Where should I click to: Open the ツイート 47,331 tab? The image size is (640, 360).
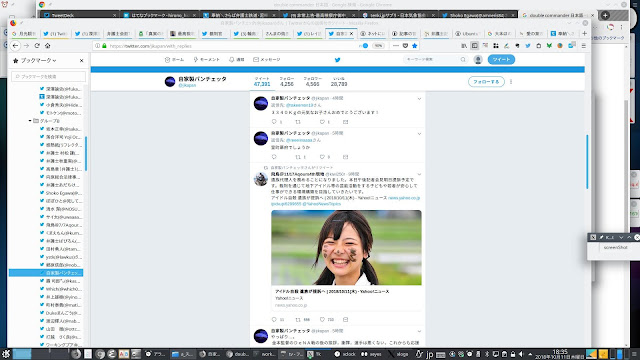point(262,82)
